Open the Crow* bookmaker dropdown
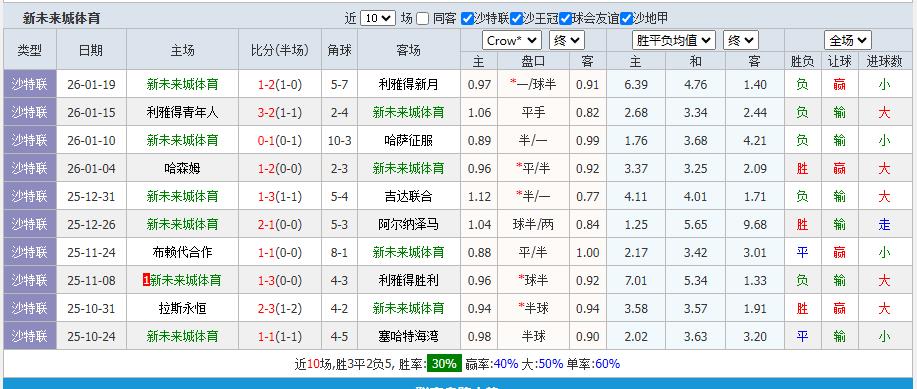The height and width of the screenshot is (389, 917). point(512,40)
